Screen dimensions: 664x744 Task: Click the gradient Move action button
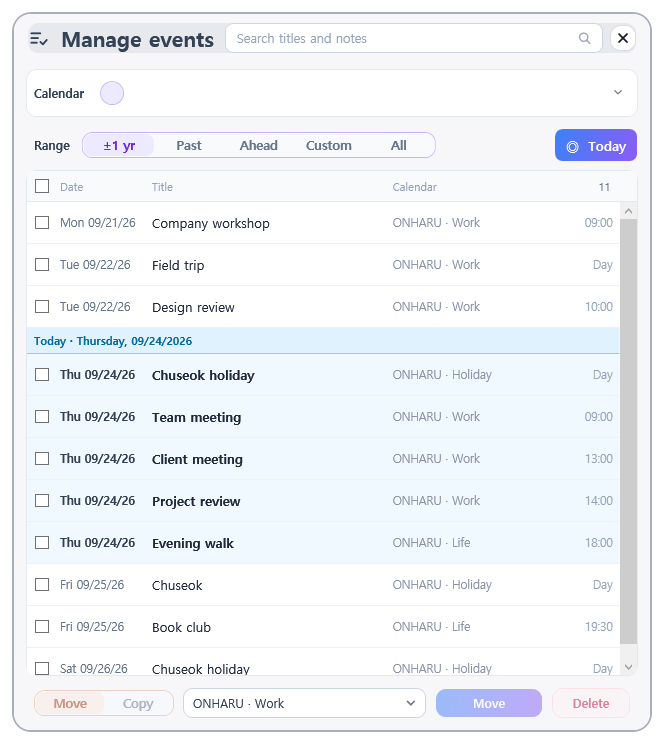pos(489,703)
